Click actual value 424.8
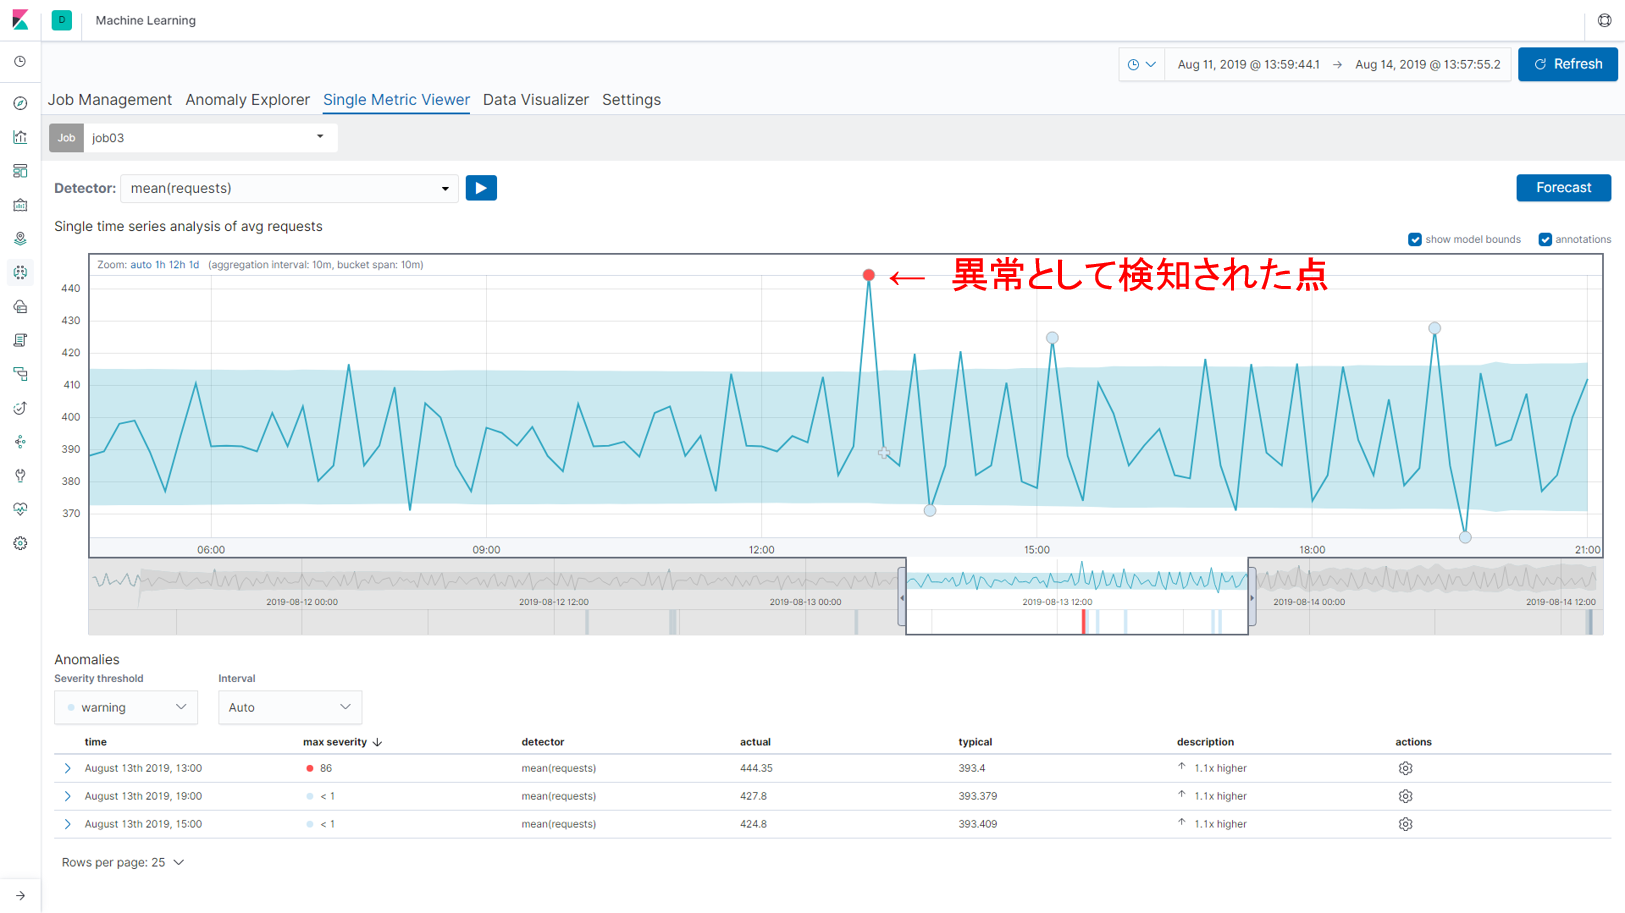1625x913 pixels. point(753,824)
